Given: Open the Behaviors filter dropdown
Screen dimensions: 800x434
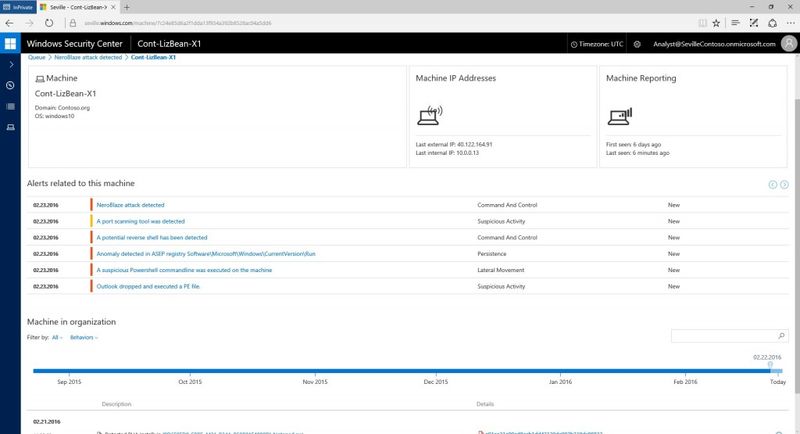Looking at the screenshot, I should [x=84, y=337].
